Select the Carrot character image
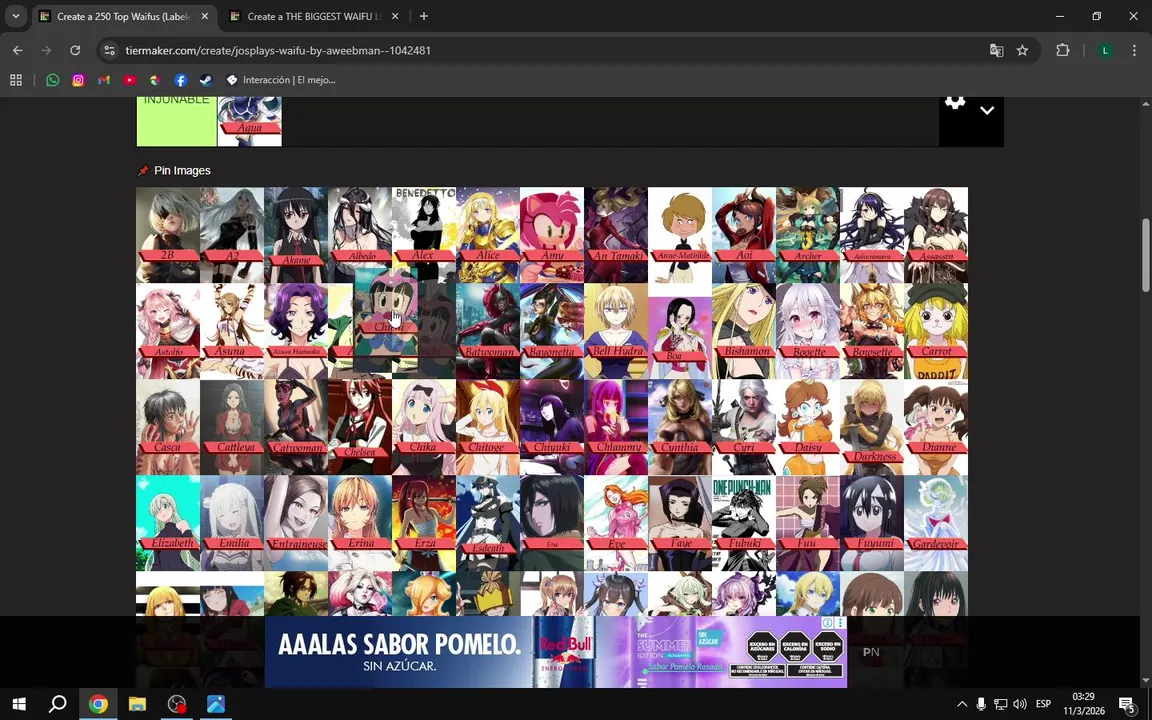 click(936, 331)
